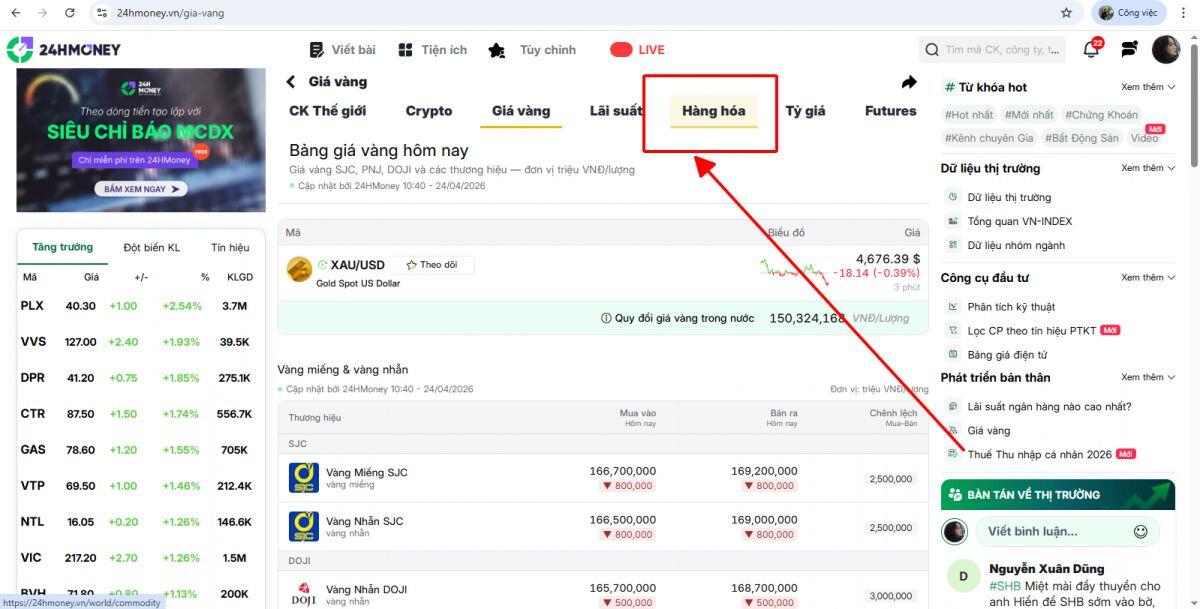The image size is (1200, 609).
Task: Open the Công việc browser profile
Action: 1128,13
